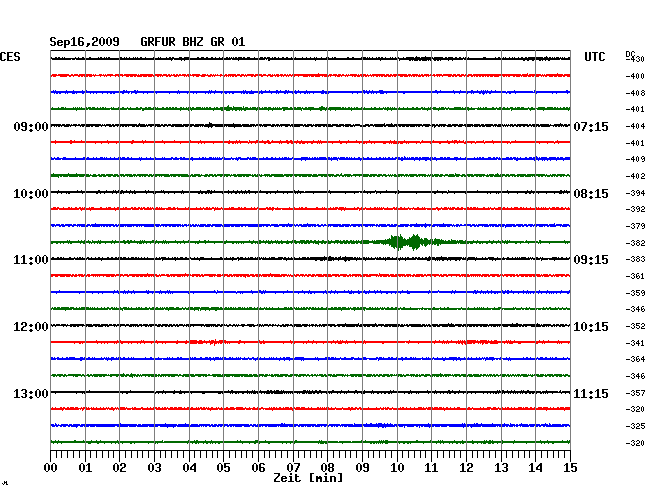
Task: Click the DC offset value -382
Action: (635, 243)
